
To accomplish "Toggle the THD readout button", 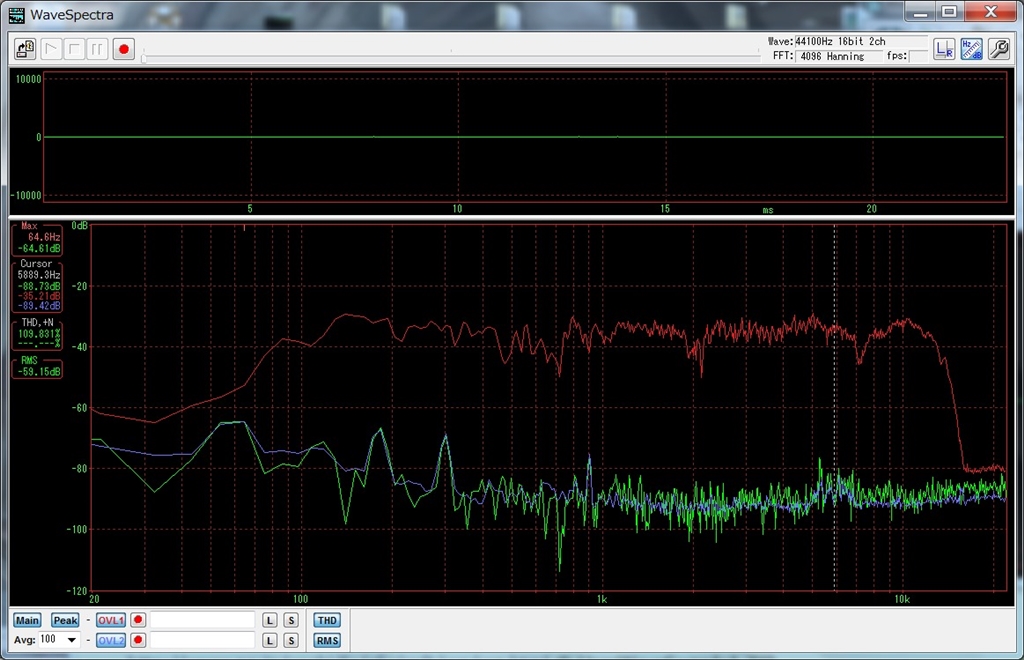I will [326, 620].
